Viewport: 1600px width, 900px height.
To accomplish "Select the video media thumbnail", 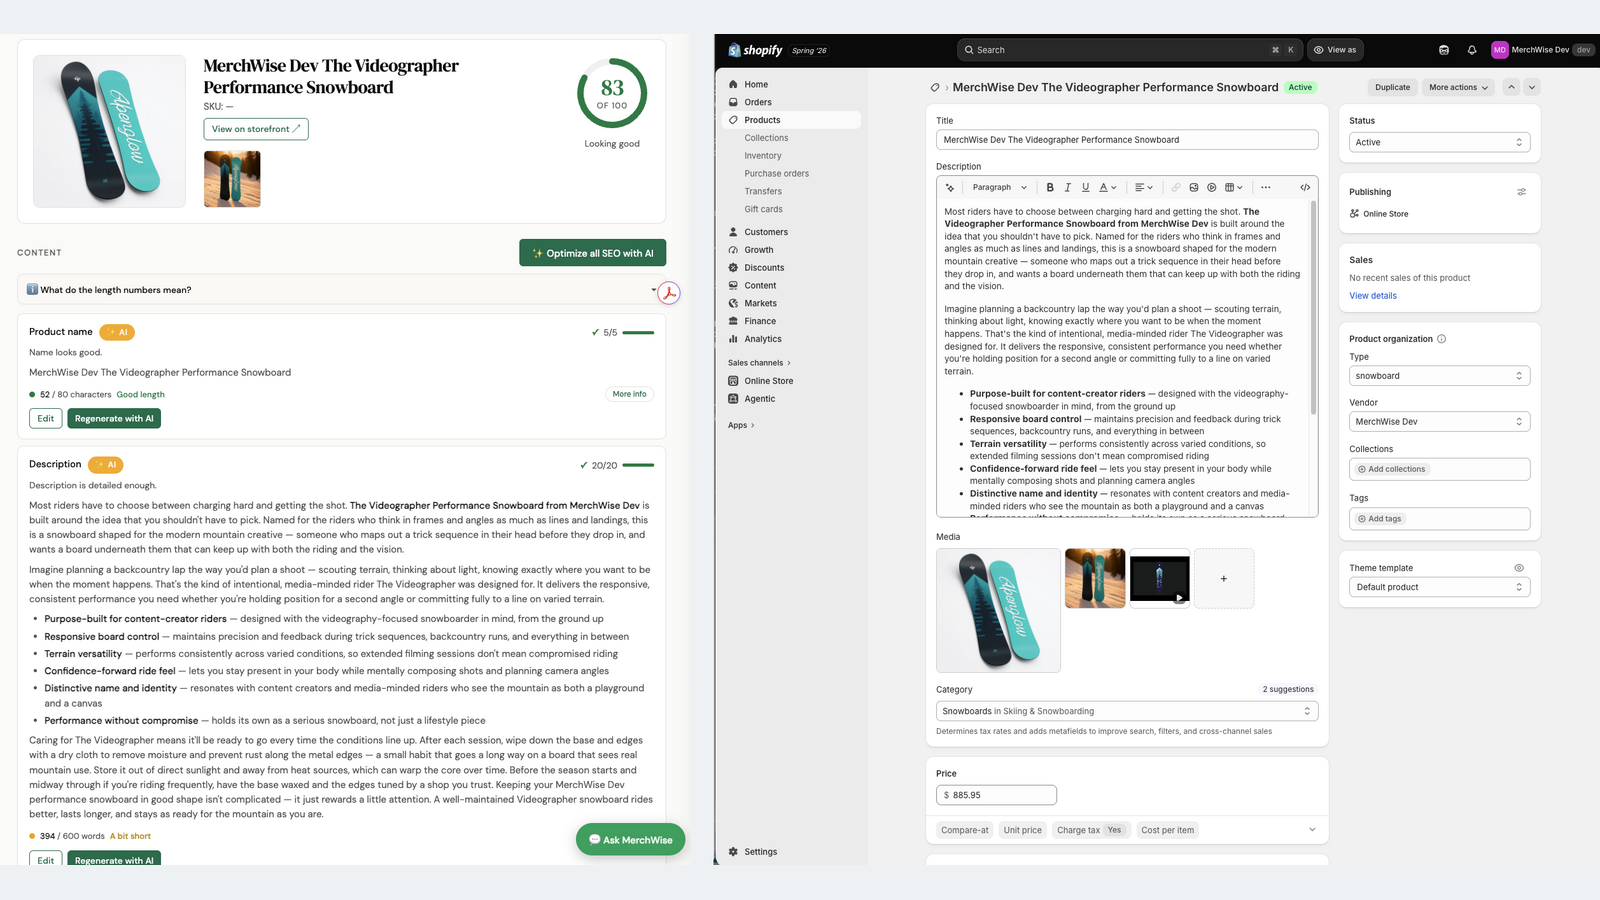I will 1160,578.
